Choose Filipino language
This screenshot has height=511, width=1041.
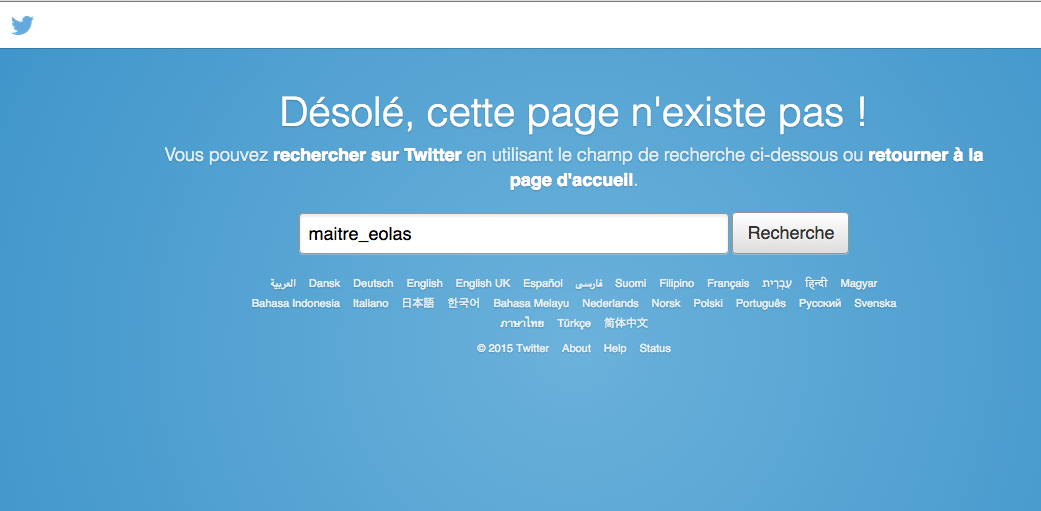click(x=677, y=283)
